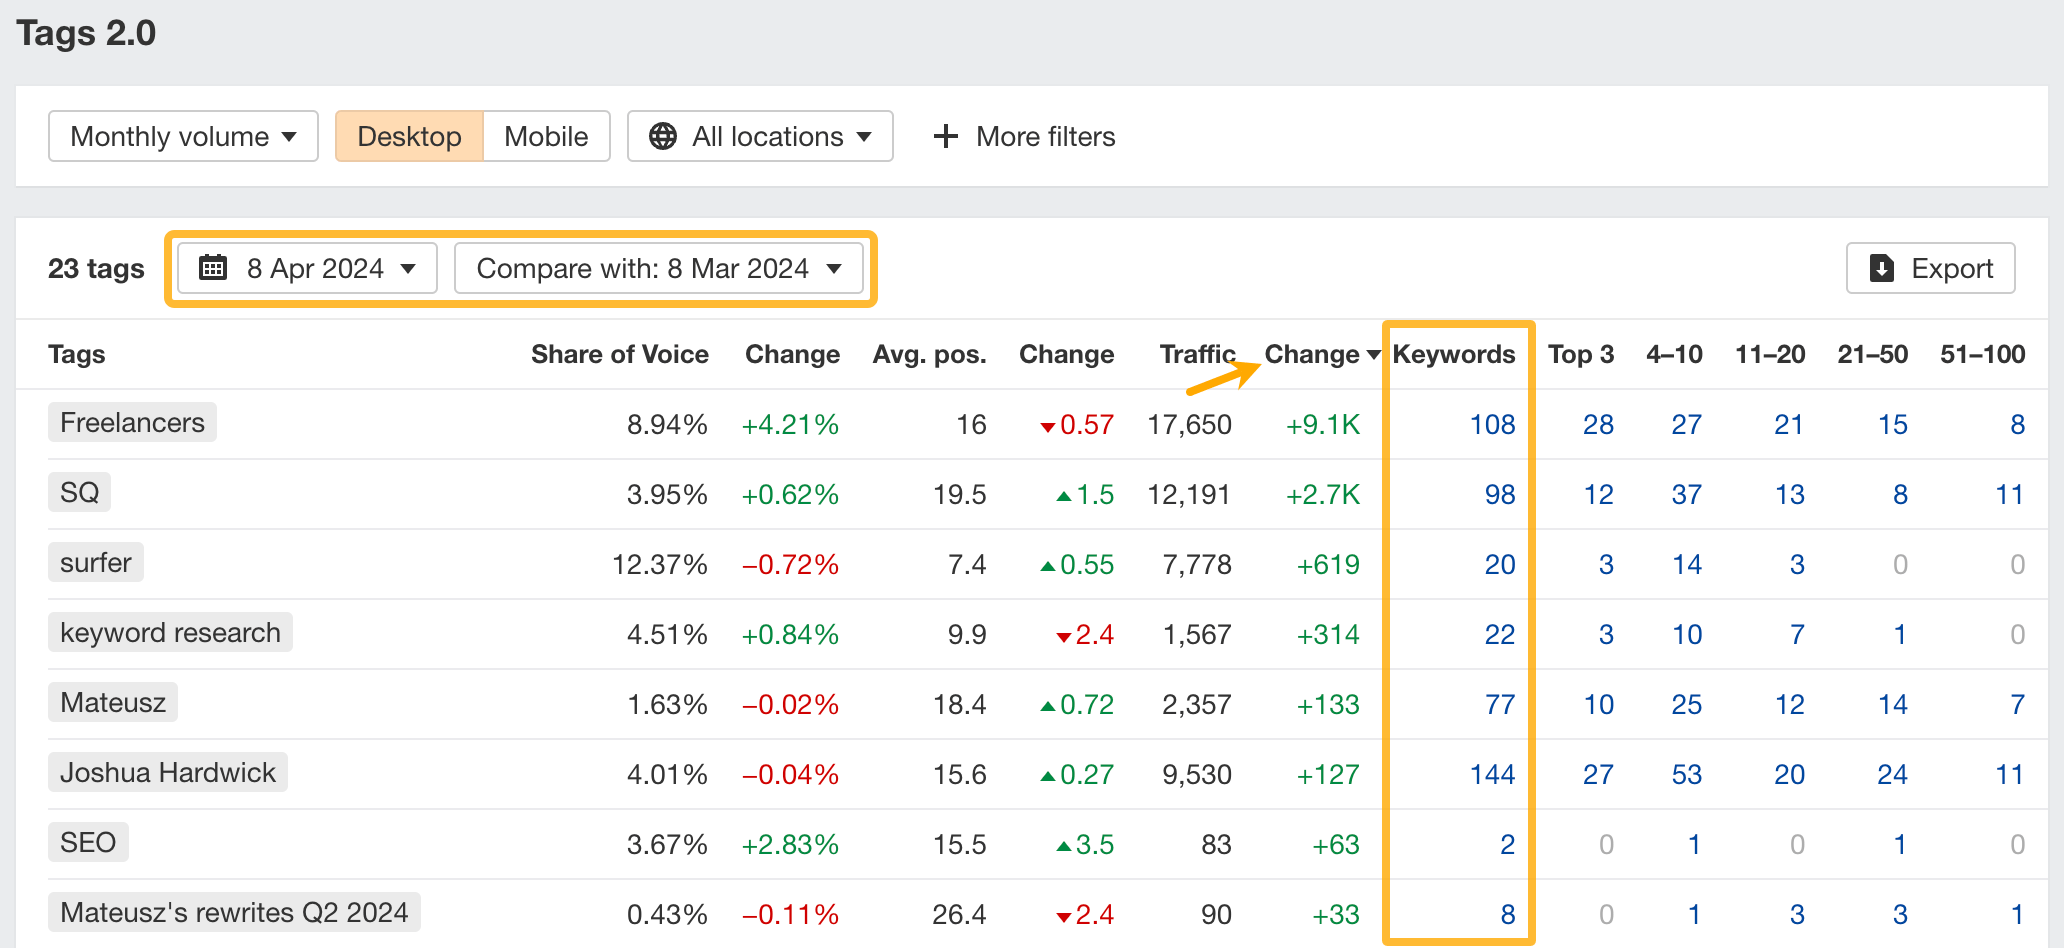This screenshot has width=2064, height=948.
Task: Select the Desktop view toggle
Action: click(x=410, y=136)
